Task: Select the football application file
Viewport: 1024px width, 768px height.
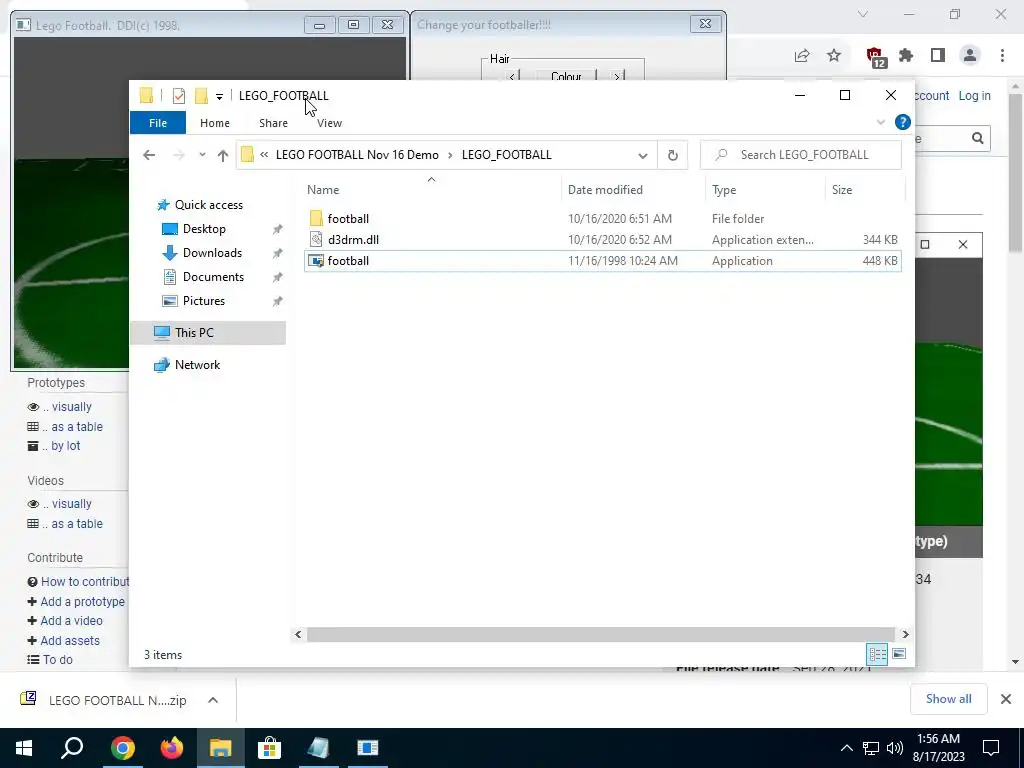Action: (x=602, y=261)
